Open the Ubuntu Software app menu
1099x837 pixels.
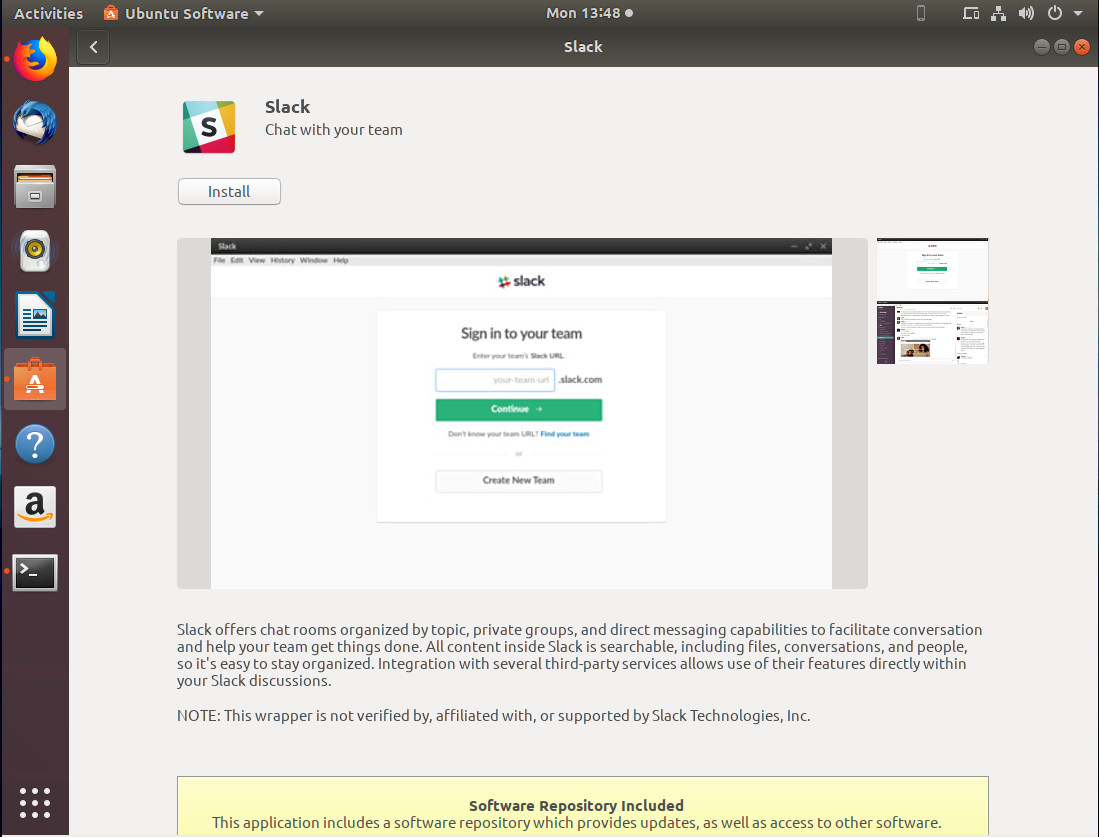pyautogui.click(x=184, y=13)
